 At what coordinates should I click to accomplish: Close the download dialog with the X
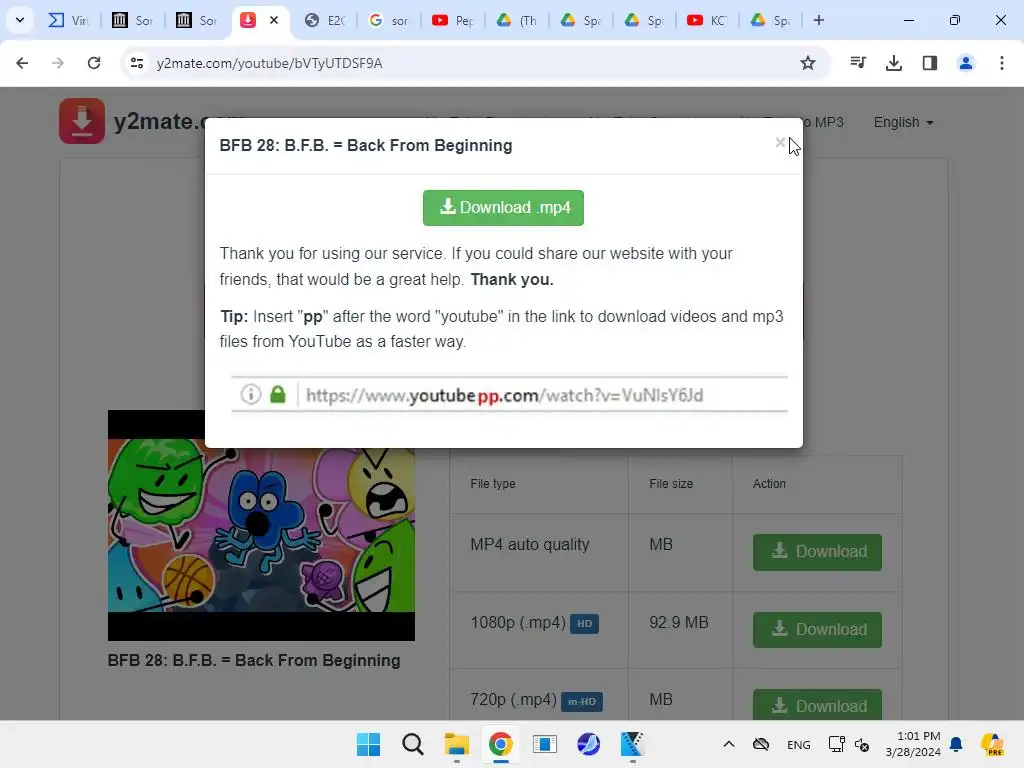tap(780, 142)
